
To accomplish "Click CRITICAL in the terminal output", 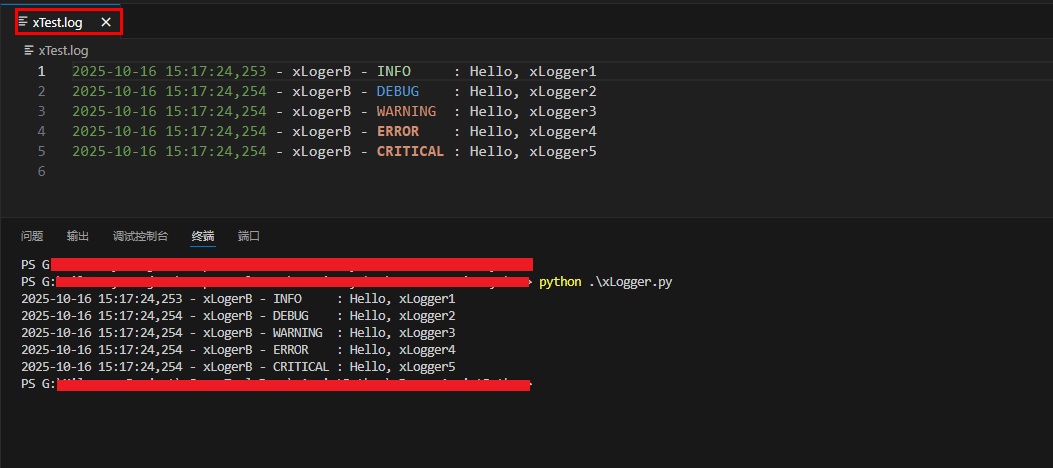I will pos(301,367).
